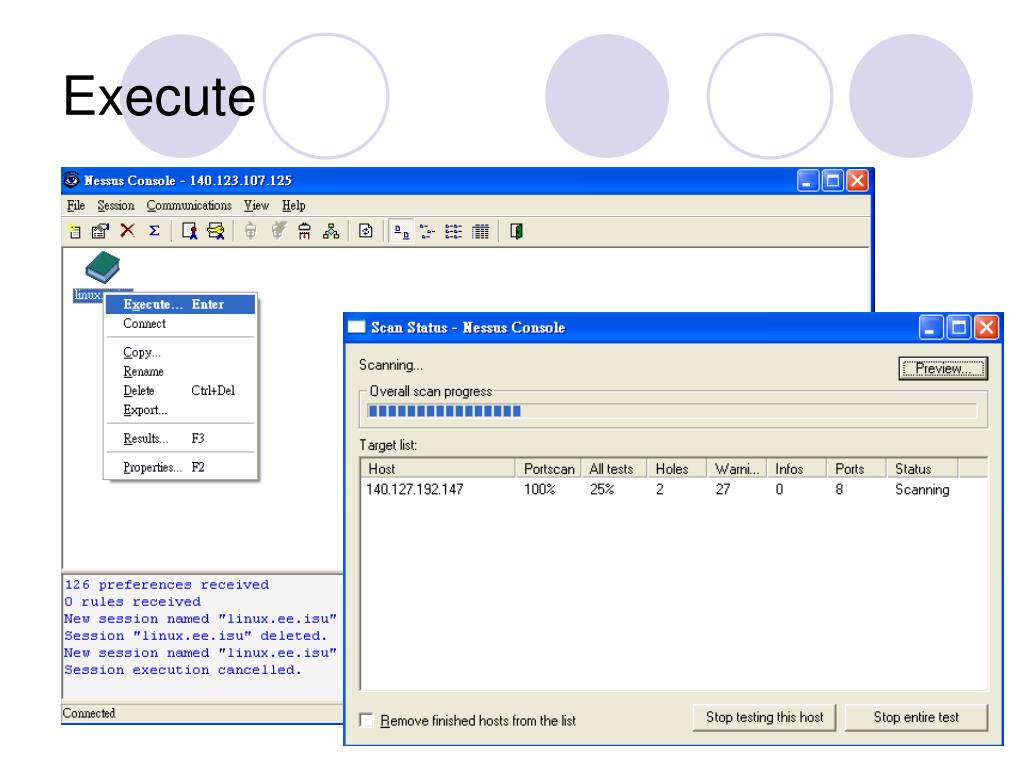The image size is (1024, 768).
Task: Click the black gate toolbar icon
Action: tap(304, 231)
